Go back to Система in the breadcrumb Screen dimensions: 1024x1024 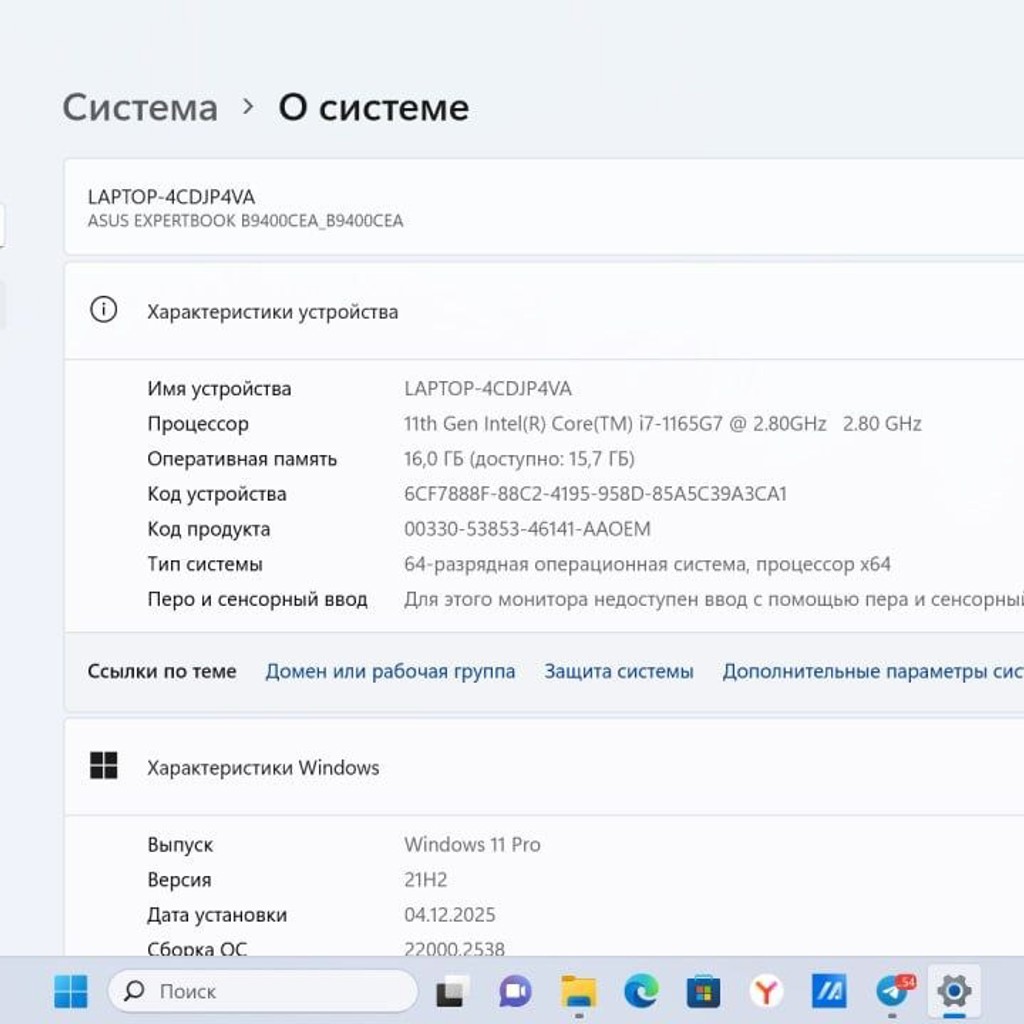coord(140,107)
